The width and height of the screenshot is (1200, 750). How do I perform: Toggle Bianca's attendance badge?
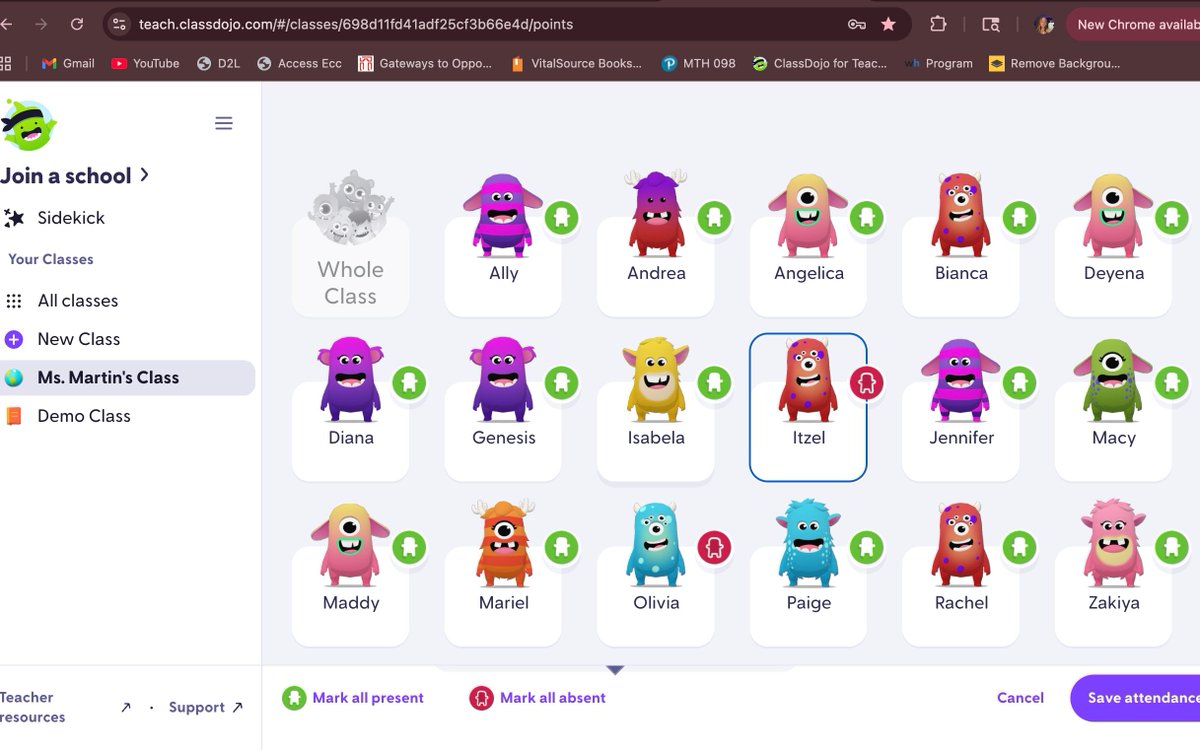[x=1019, y=218]
